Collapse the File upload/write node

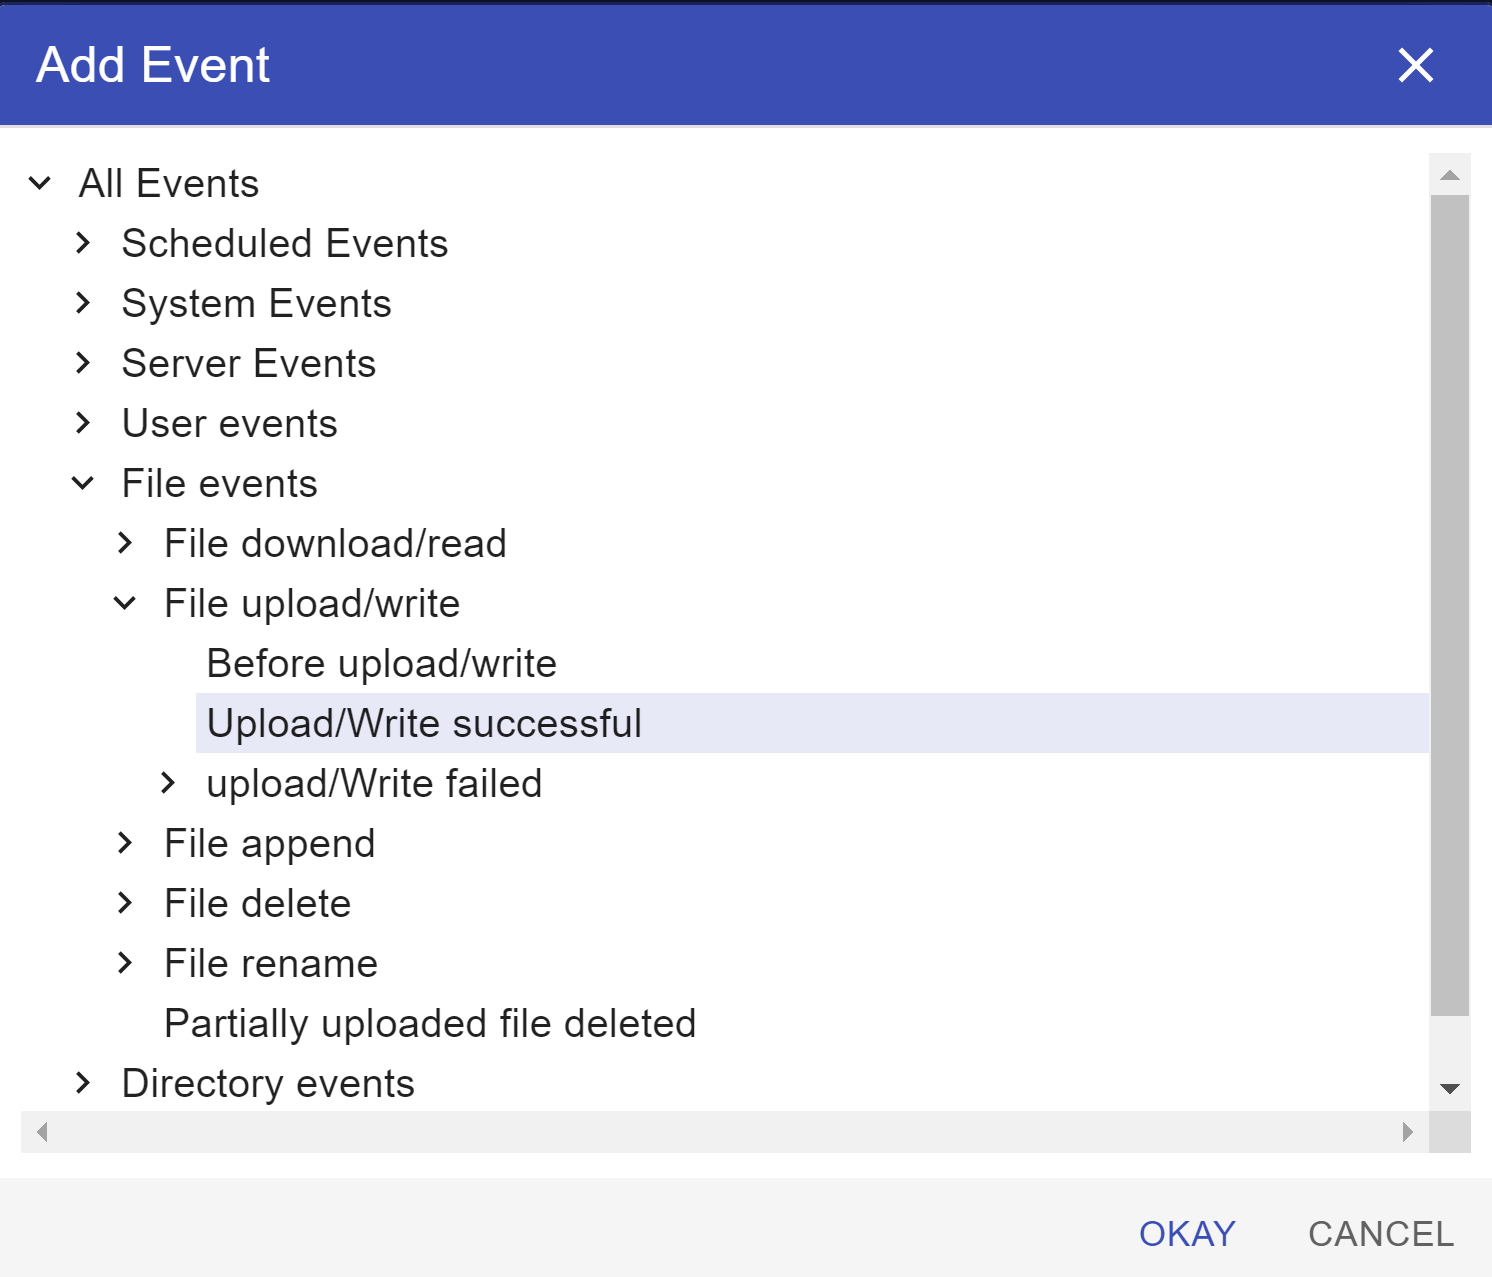click(125, 604)
